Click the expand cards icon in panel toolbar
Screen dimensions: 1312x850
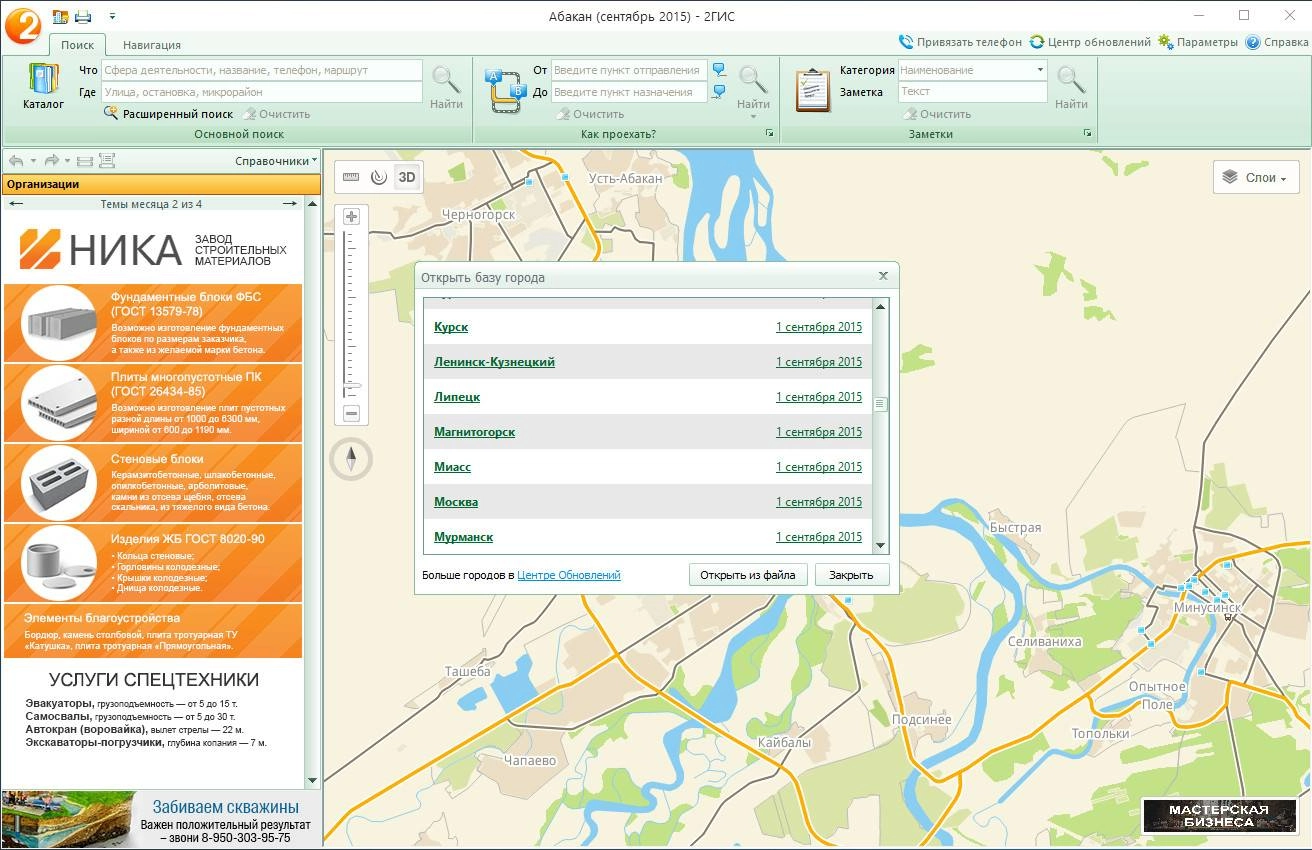tap(107, 161)
